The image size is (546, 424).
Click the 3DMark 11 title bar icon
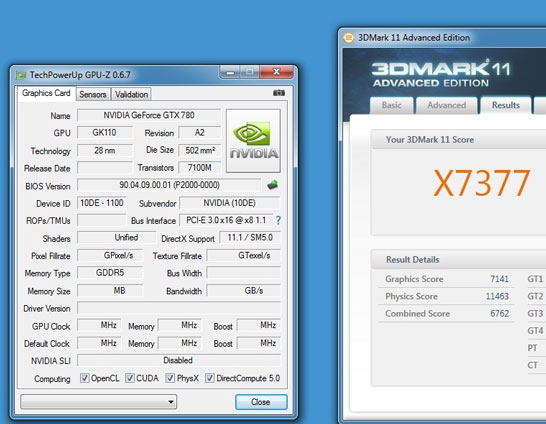point(349,38)
